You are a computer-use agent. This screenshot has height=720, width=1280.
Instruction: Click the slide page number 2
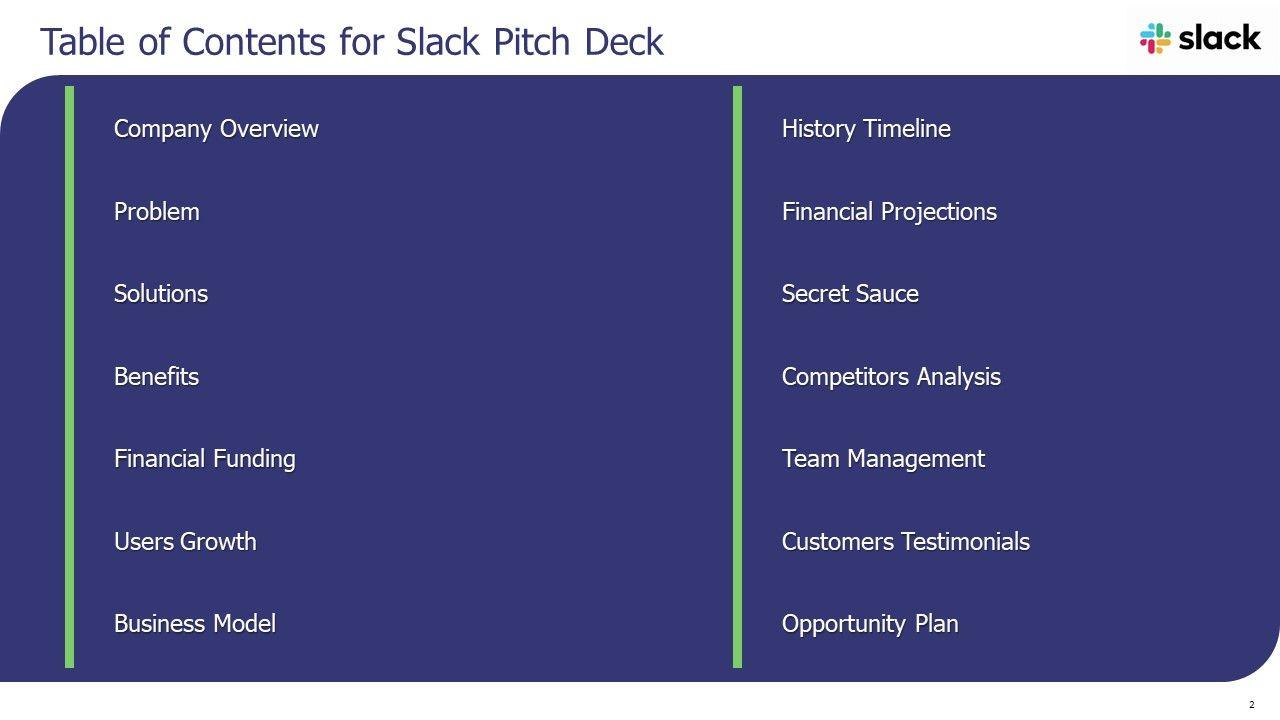pos(1251,705)
